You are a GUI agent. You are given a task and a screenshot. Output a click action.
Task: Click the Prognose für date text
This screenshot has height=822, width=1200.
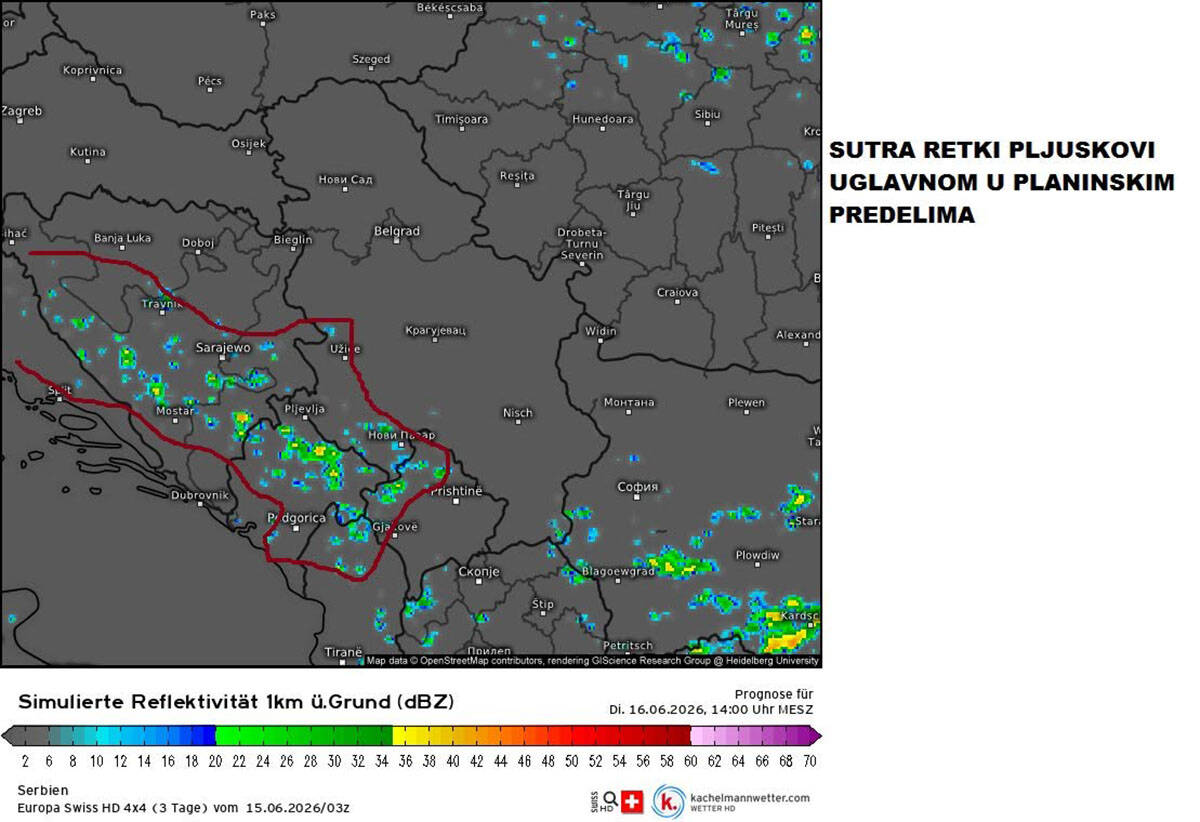click(x=711, y=702)
